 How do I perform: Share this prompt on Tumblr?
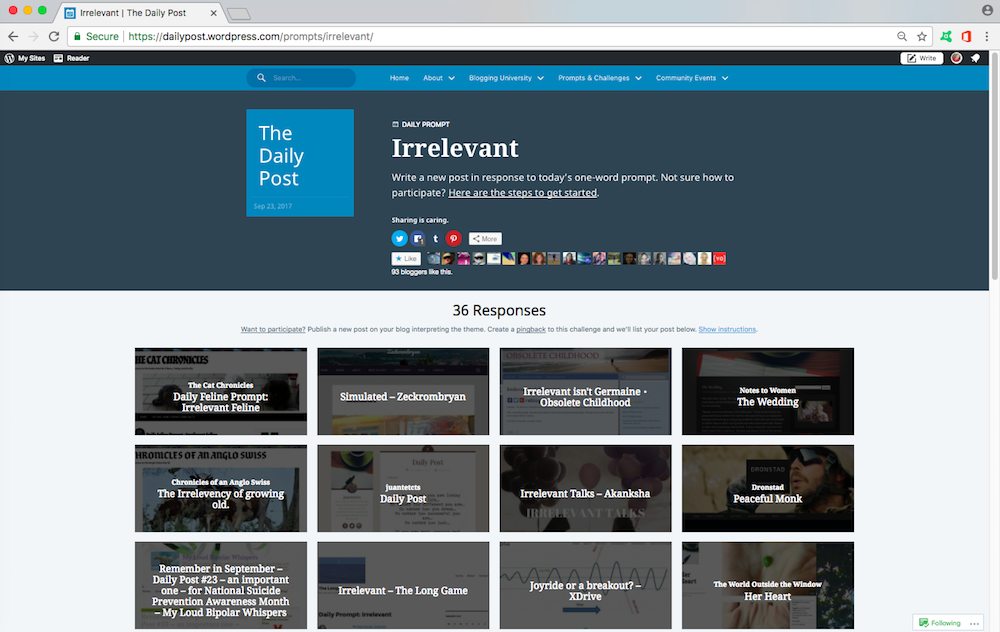[435, 239]
